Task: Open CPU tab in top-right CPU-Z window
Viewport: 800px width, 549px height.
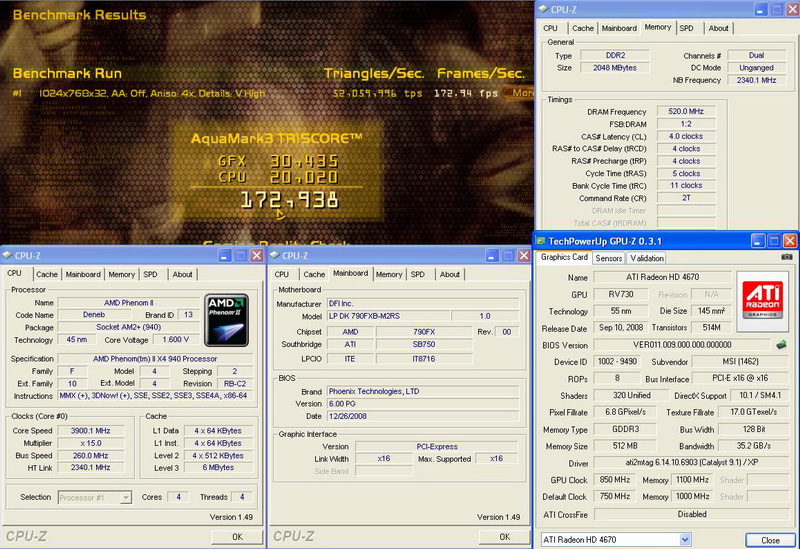Action: coord(551,29)
